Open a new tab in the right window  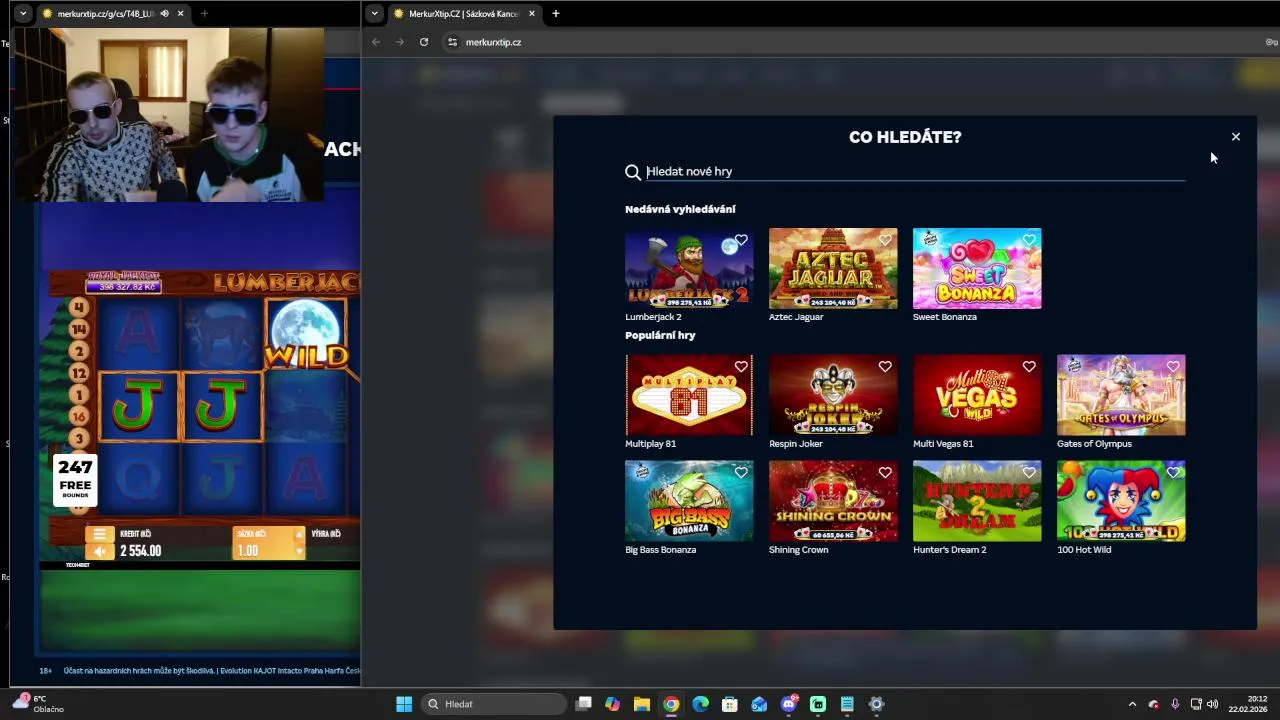pyautogui.click(x=556, y=14)
